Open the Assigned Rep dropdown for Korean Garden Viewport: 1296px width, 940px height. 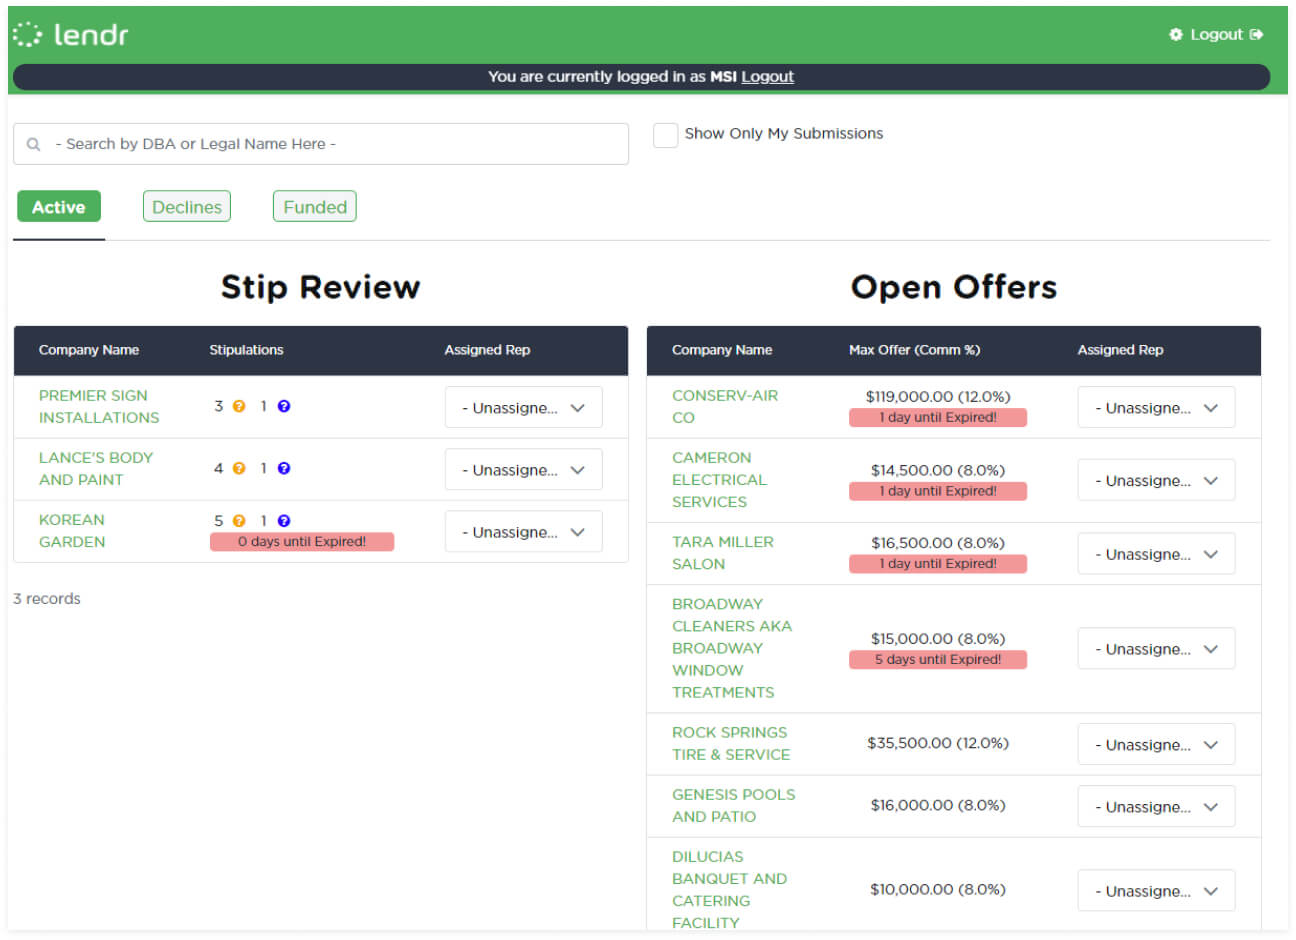coord(523,531)
